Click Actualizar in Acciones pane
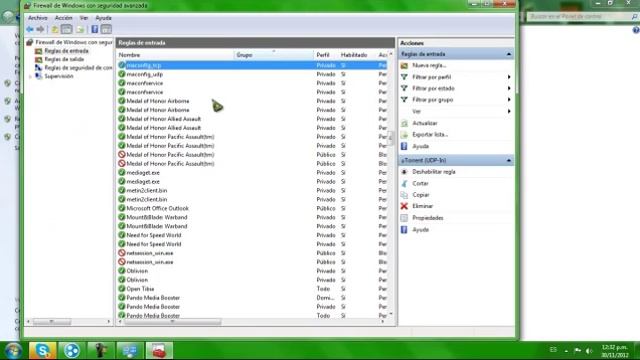The height and width of the screenshot is (360, 640). point(424,123)
